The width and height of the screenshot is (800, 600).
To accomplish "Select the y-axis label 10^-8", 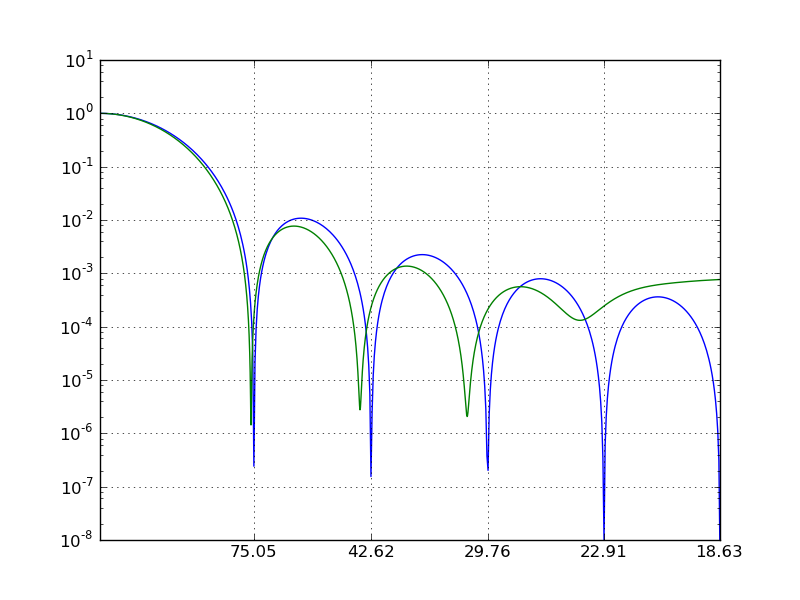I will pos(77,540).
